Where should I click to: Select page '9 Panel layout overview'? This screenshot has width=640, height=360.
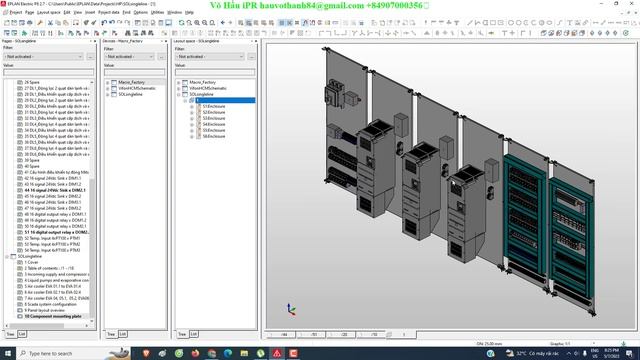[44, 311]
